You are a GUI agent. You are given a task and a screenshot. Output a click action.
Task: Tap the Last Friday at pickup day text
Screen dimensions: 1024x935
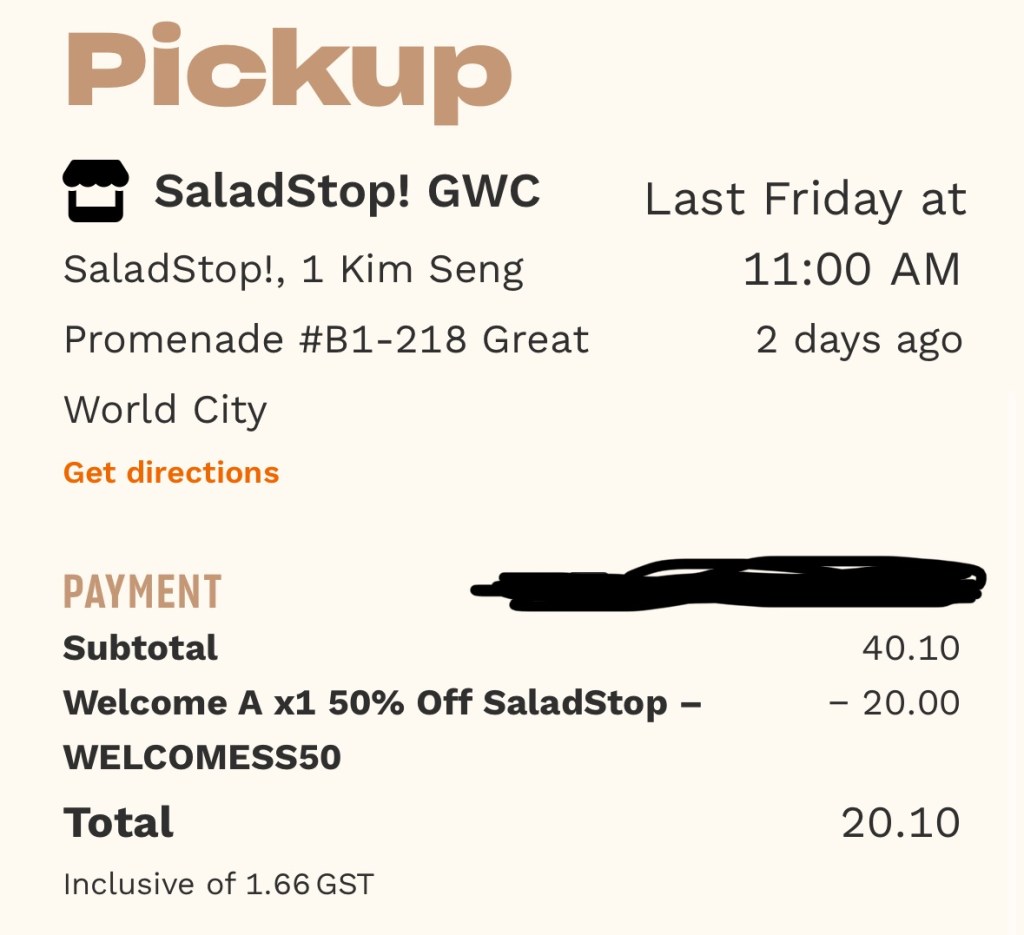pos(805,198)
